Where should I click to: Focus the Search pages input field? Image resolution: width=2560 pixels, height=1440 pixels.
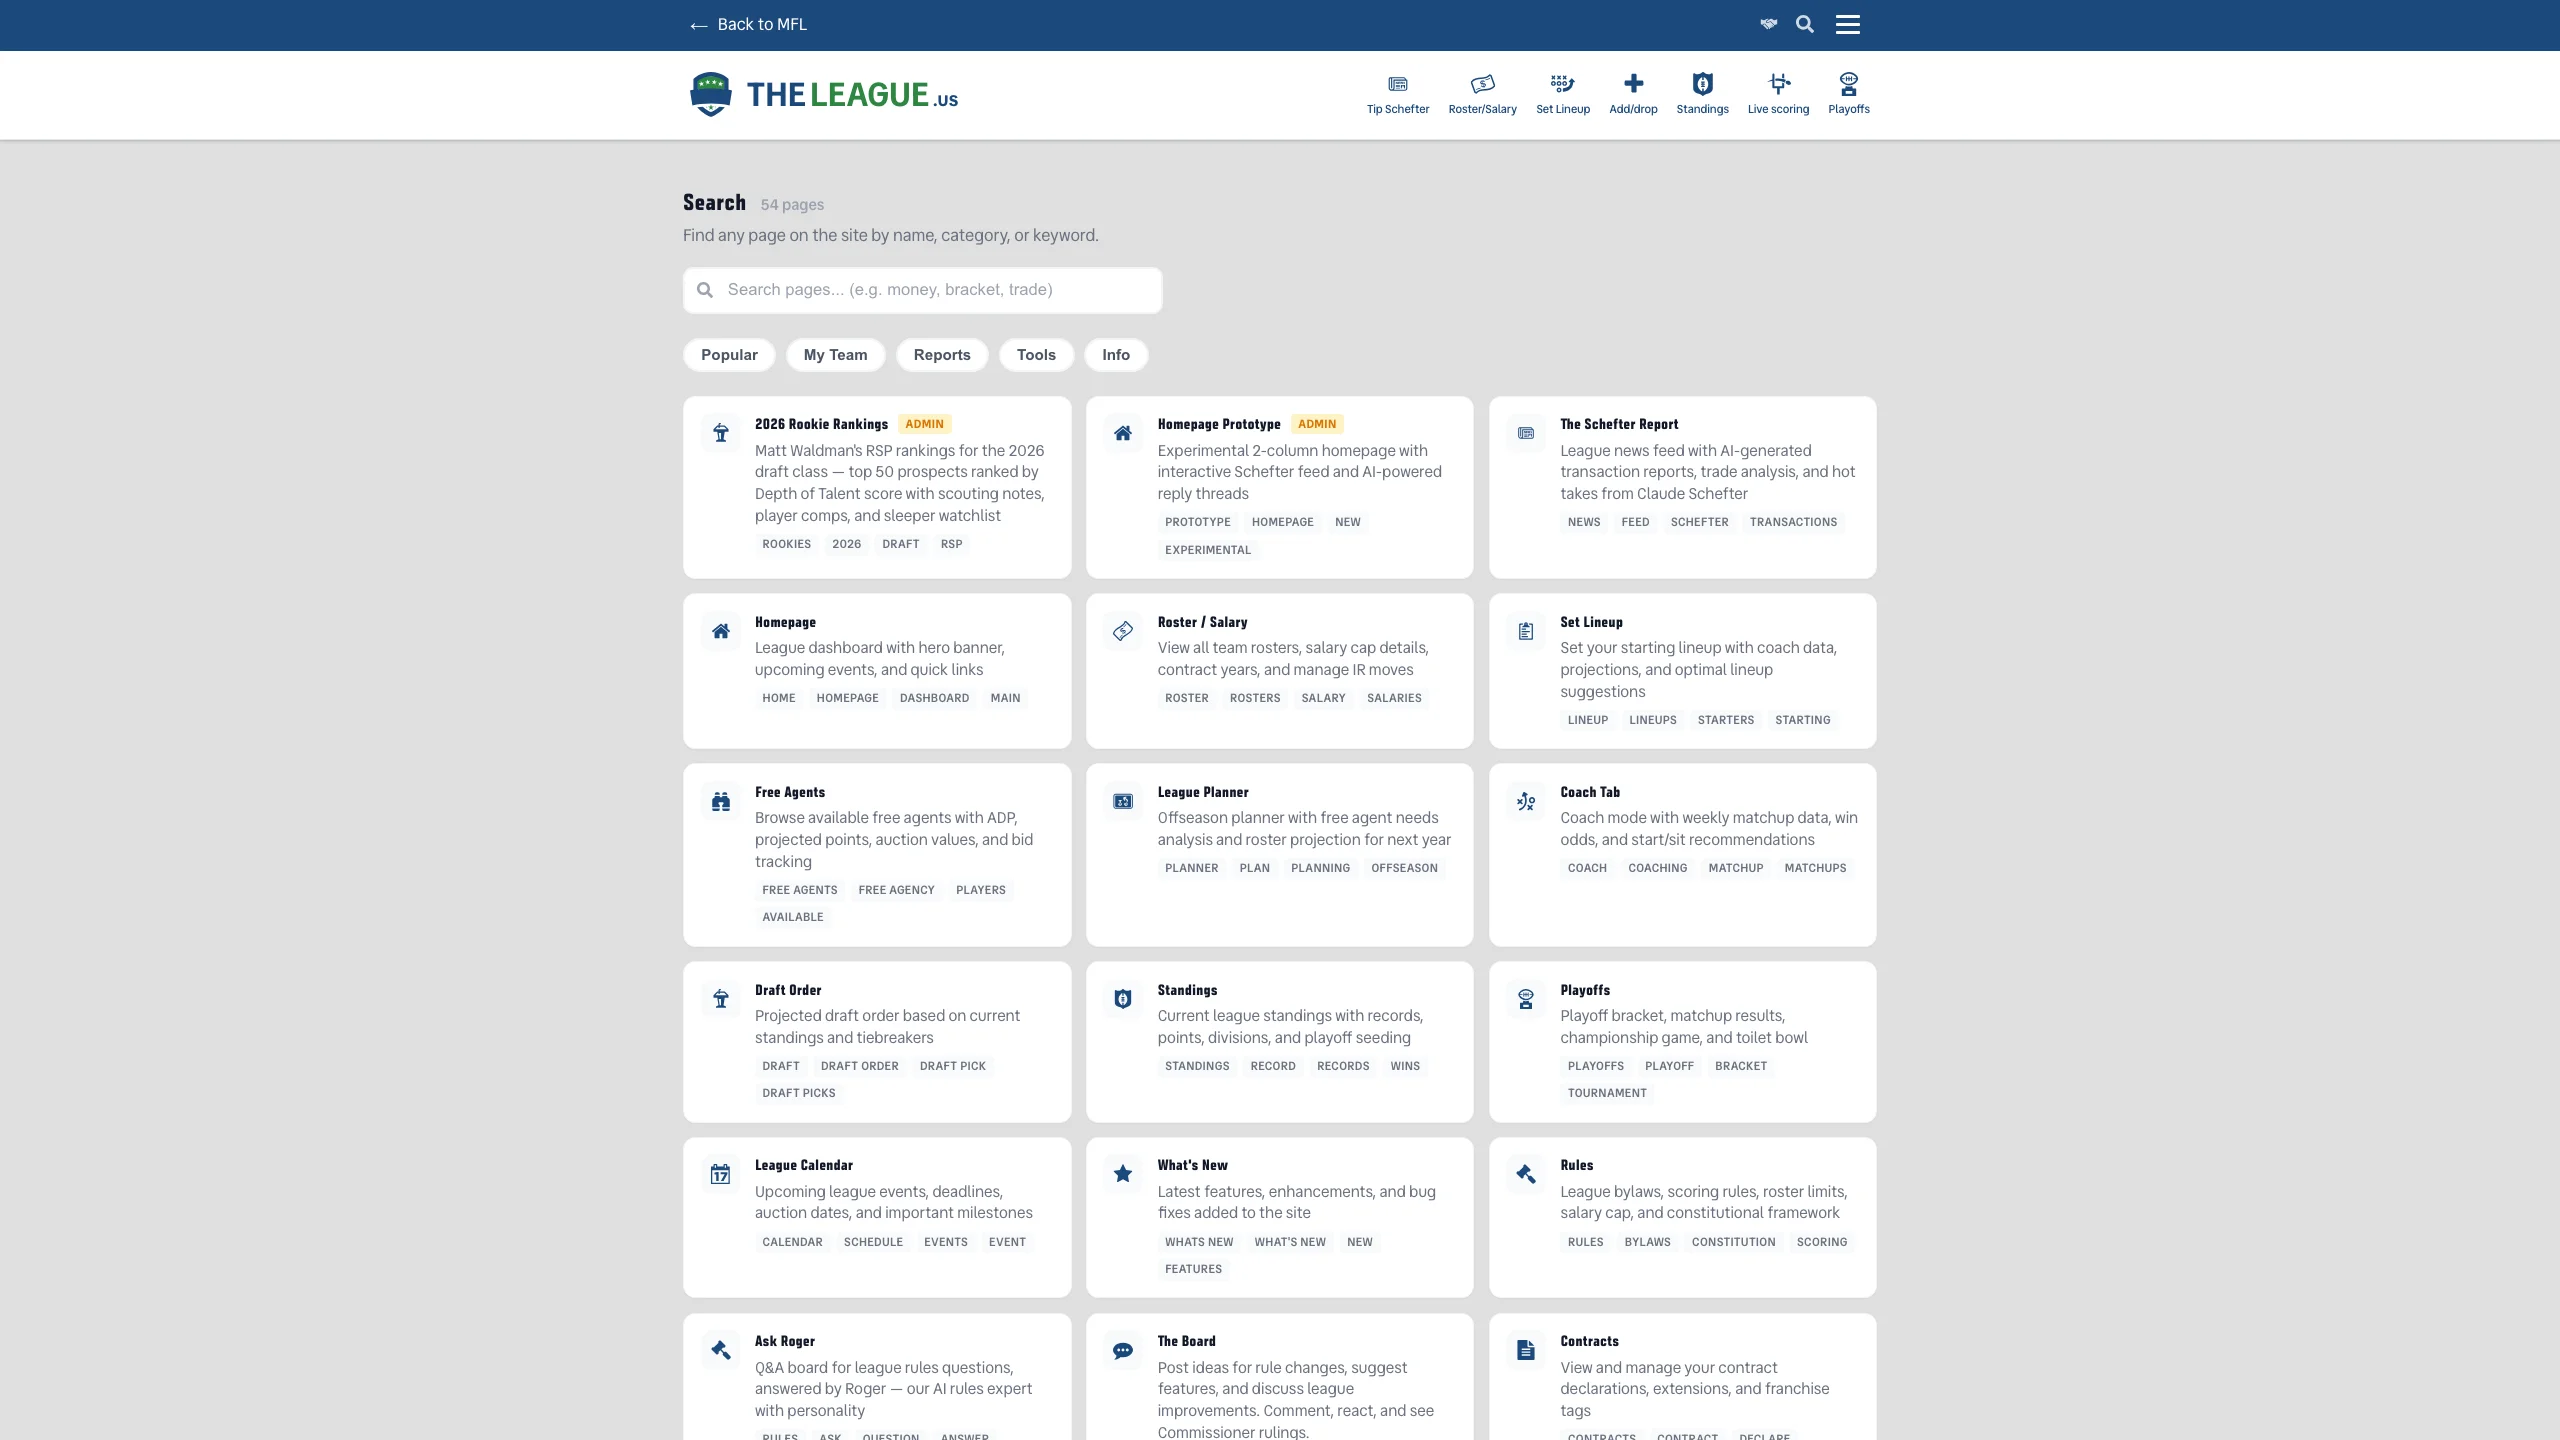[922, 290]
